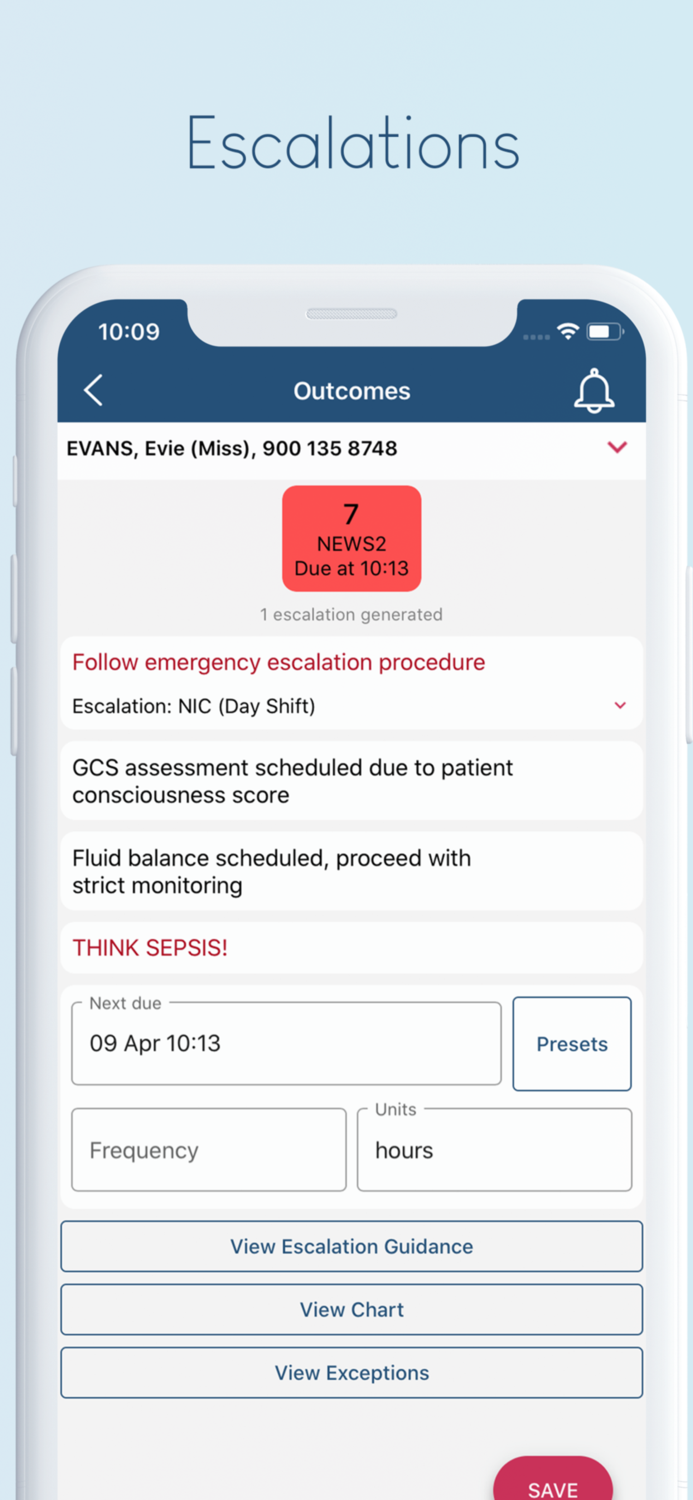The width and height of the screenshot is (693, 1500).
Task: Open the Presets button
Action: tap(571, 1044)
